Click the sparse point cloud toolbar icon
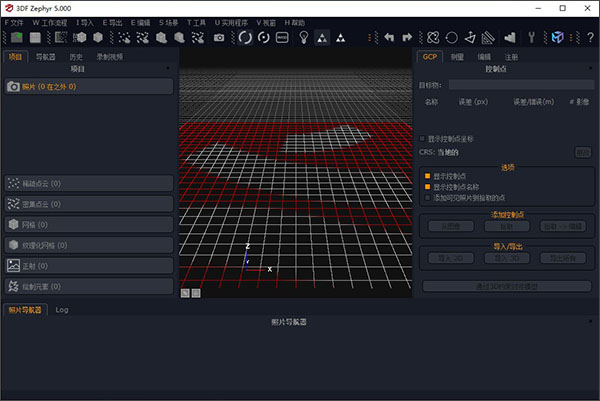Screen dimensions: 600x401 tap(124, 37)
